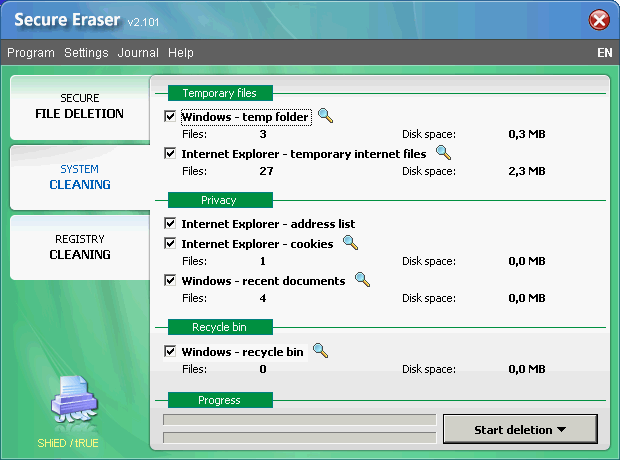The width and height of the screenshot is (620, 460).
Task: Open the Program menu
Action: 31,53
